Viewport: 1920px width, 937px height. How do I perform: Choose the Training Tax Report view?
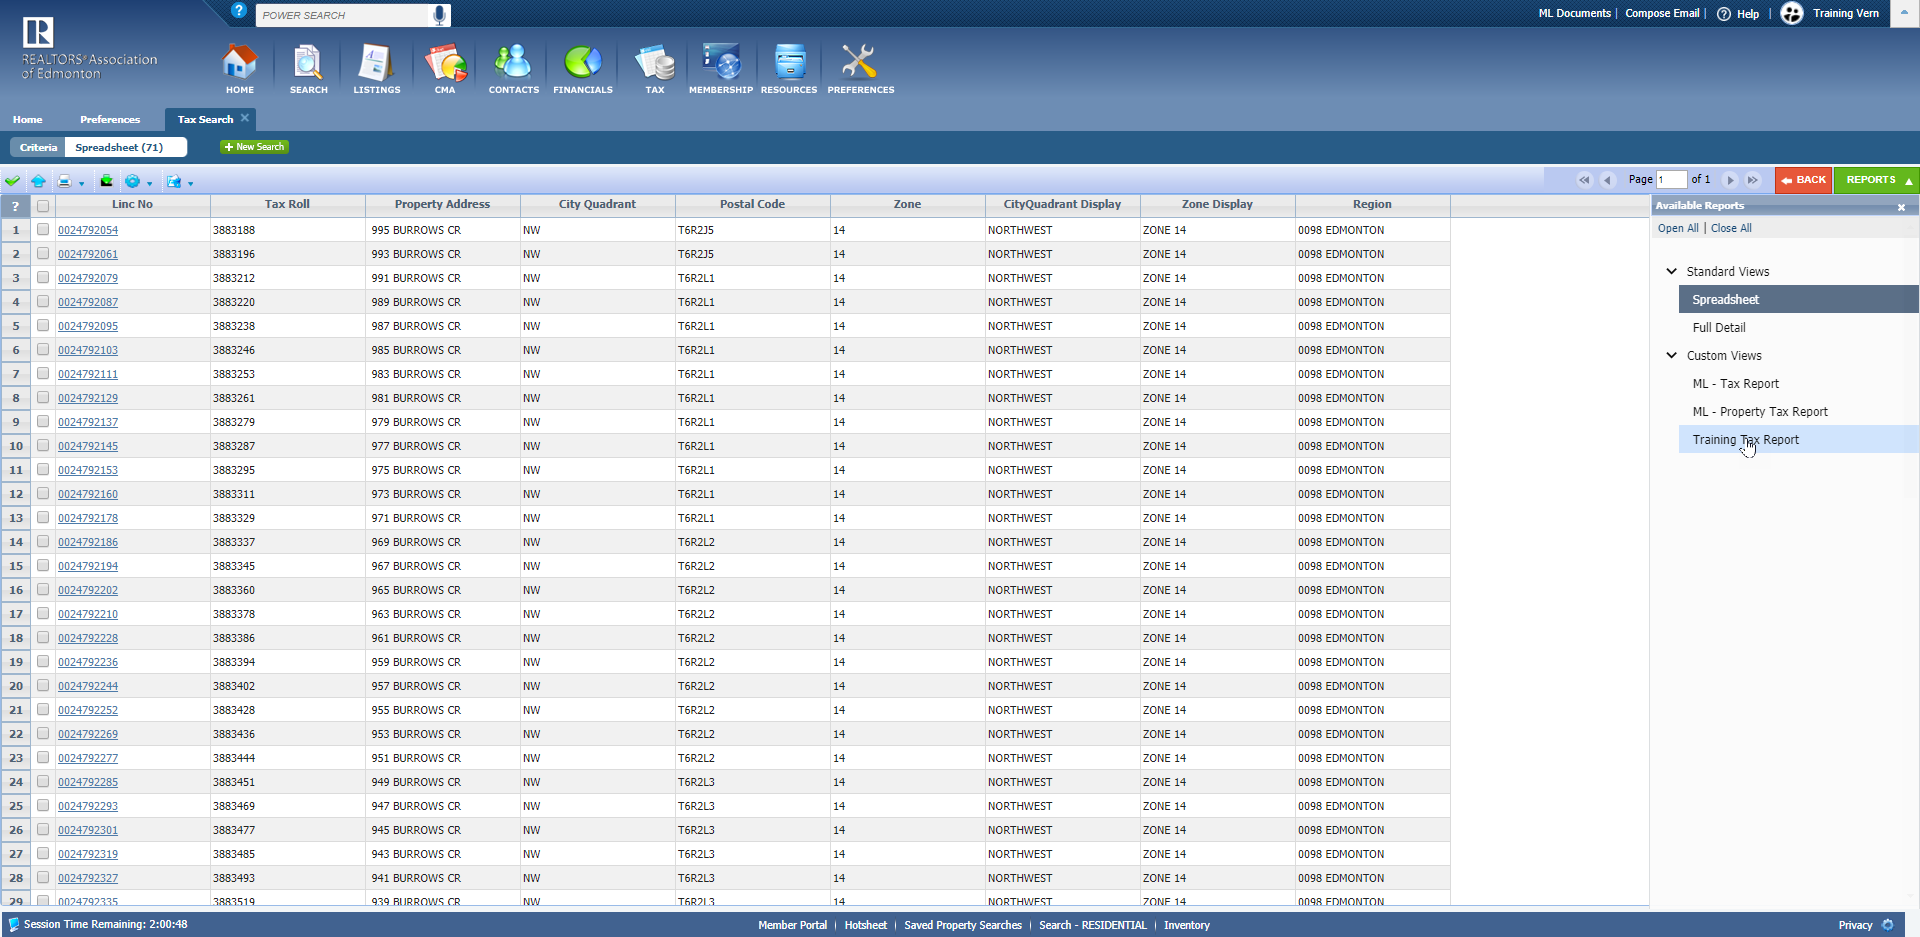(x=1798, y=440)
